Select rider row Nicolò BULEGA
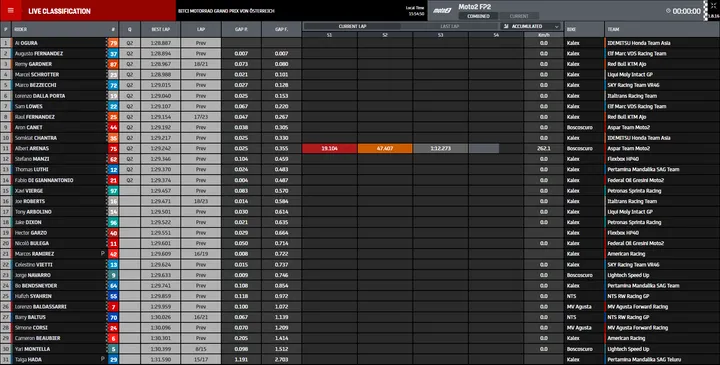720x365 pixels. coord(360,243)
